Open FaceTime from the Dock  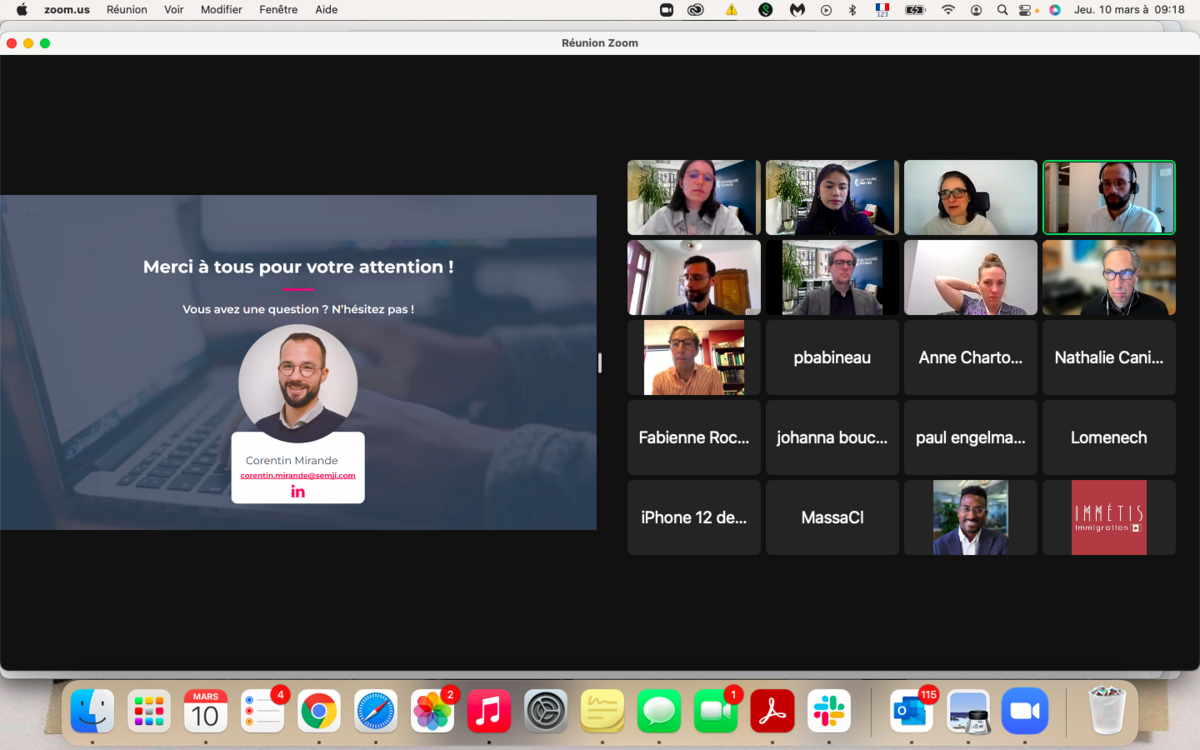tap(715, 711)
